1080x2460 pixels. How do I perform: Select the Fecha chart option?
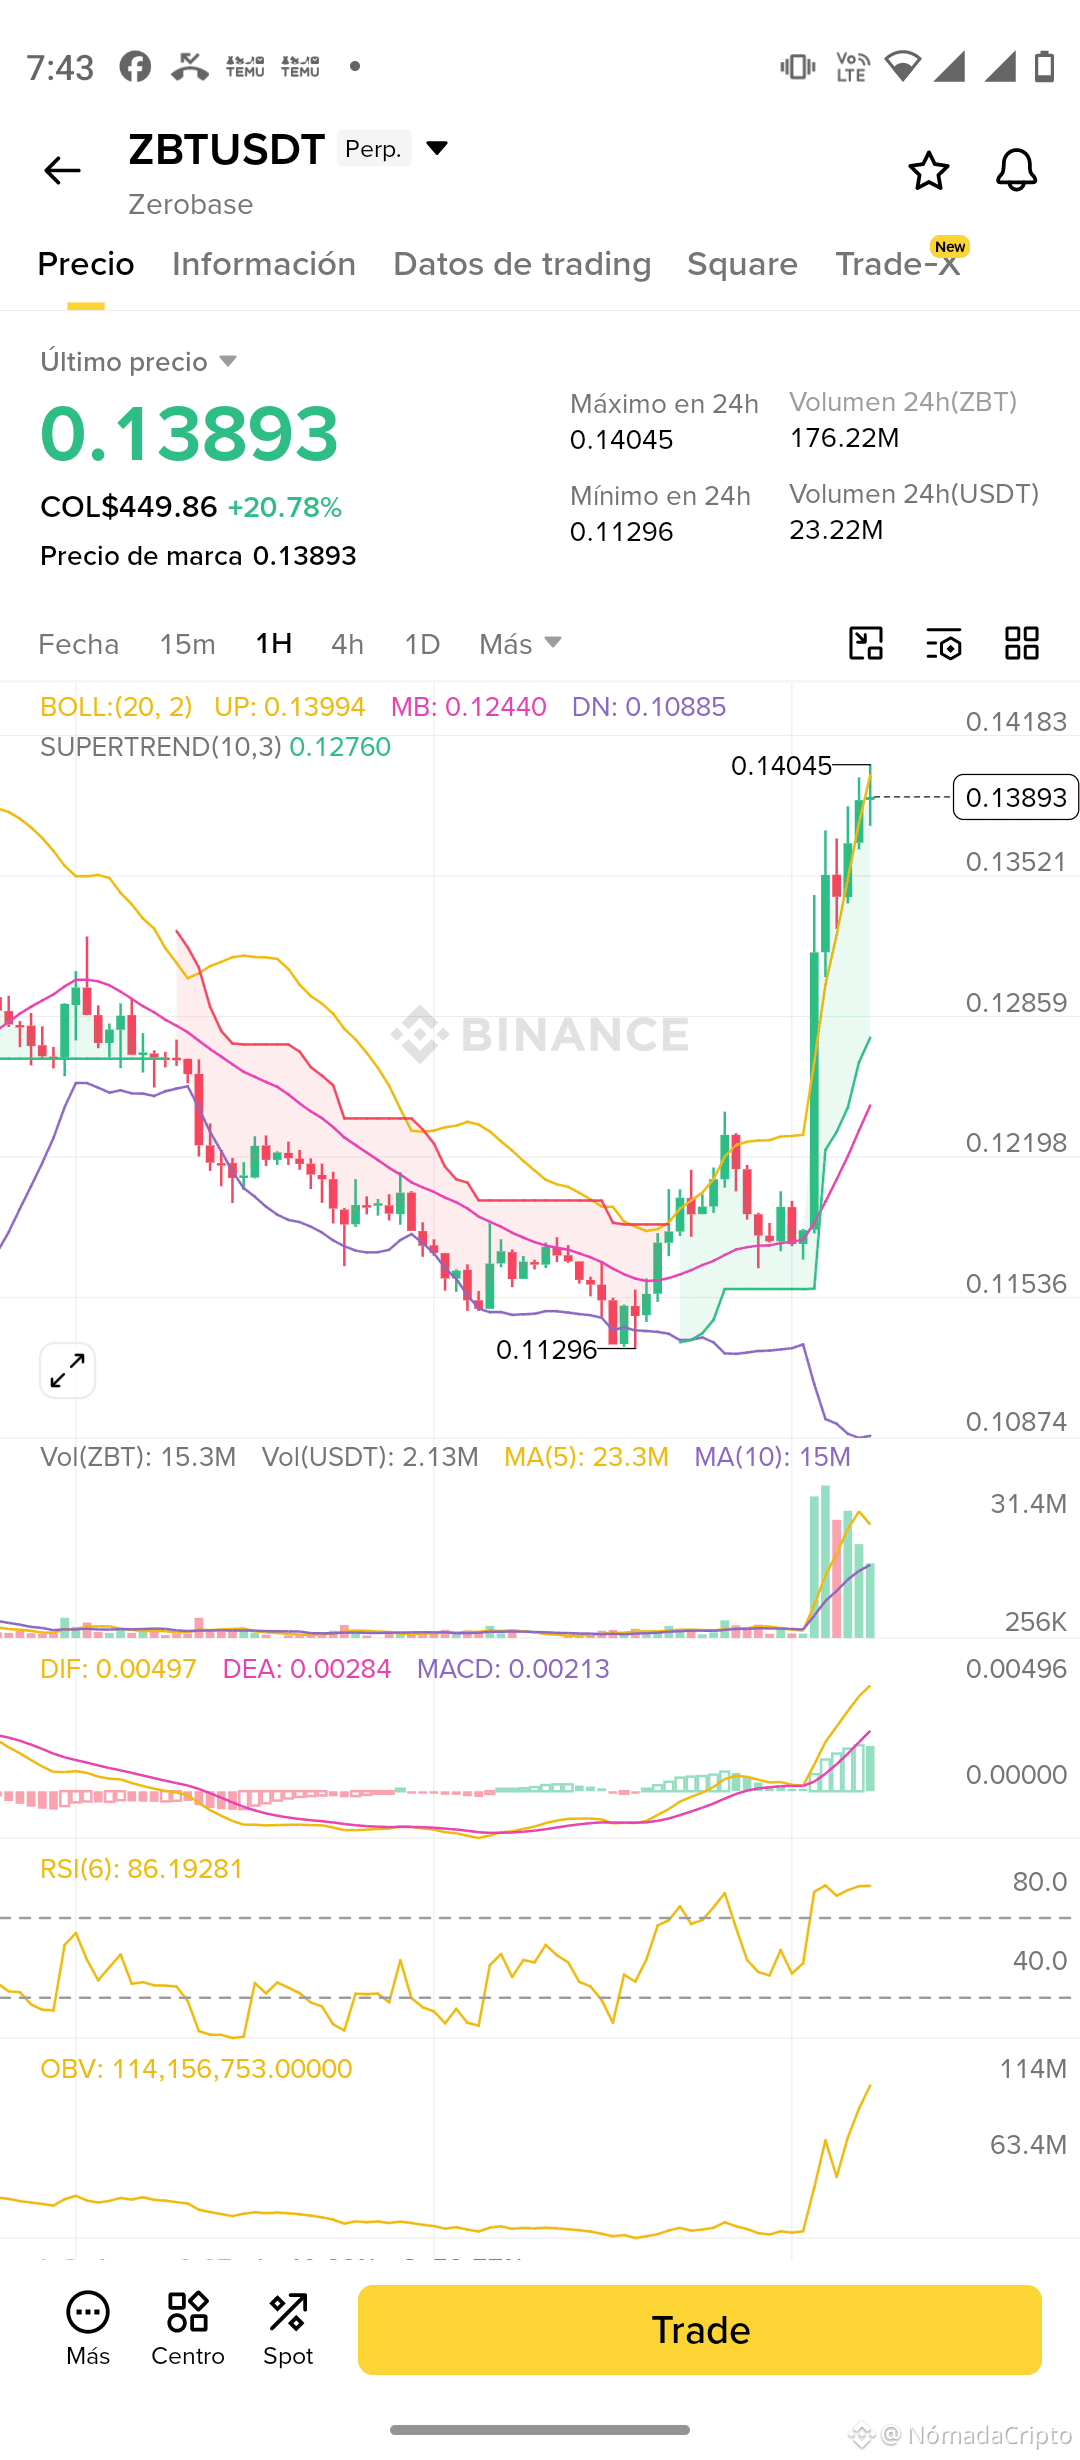(x=78, y=644)
